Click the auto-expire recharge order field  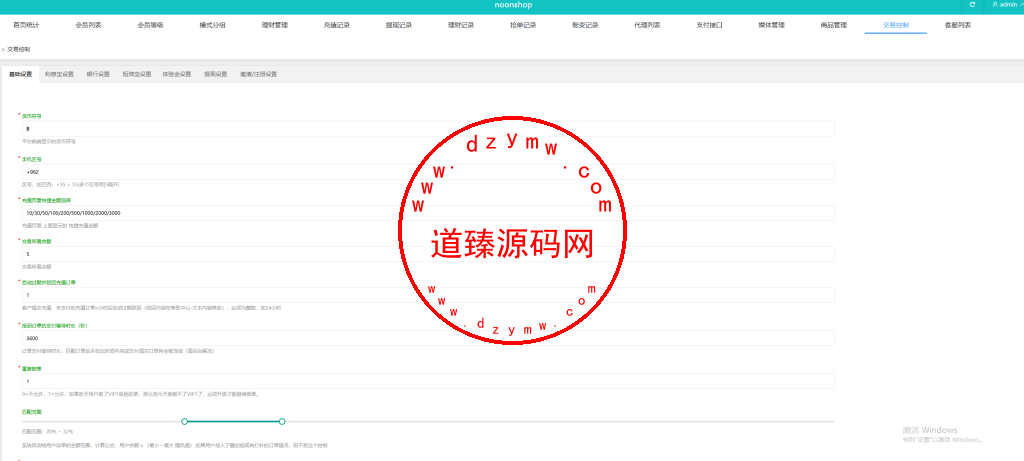[428, 295]
